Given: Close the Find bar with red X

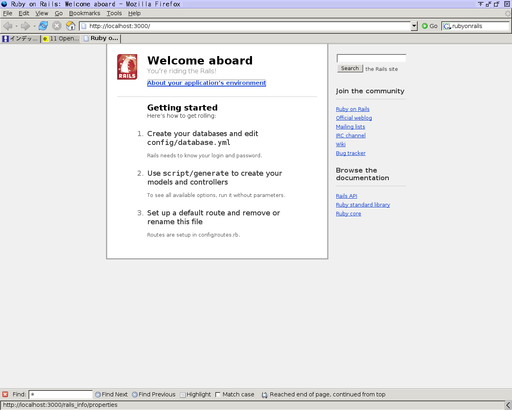Looking at the screenshot, I should [x=5, y=394].
